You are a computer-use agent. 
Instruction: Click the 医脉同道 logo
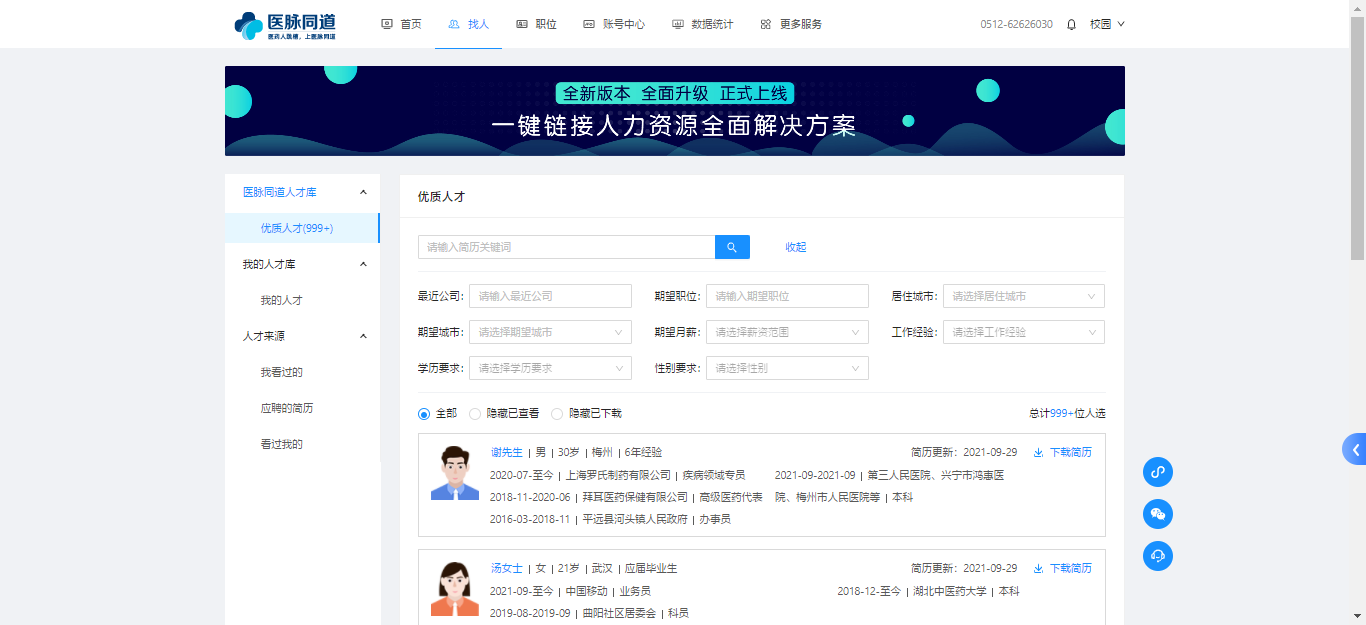285,24
